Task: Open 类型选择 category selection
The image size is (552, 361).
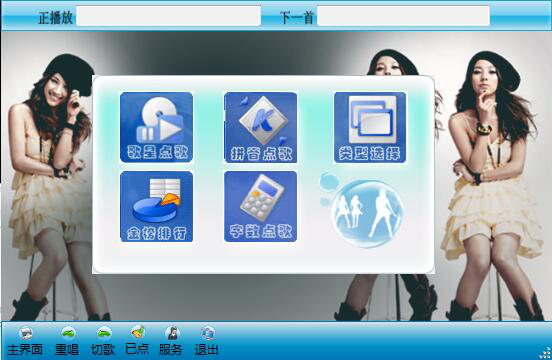Action: pyautogui.click(x=370, y=127)
